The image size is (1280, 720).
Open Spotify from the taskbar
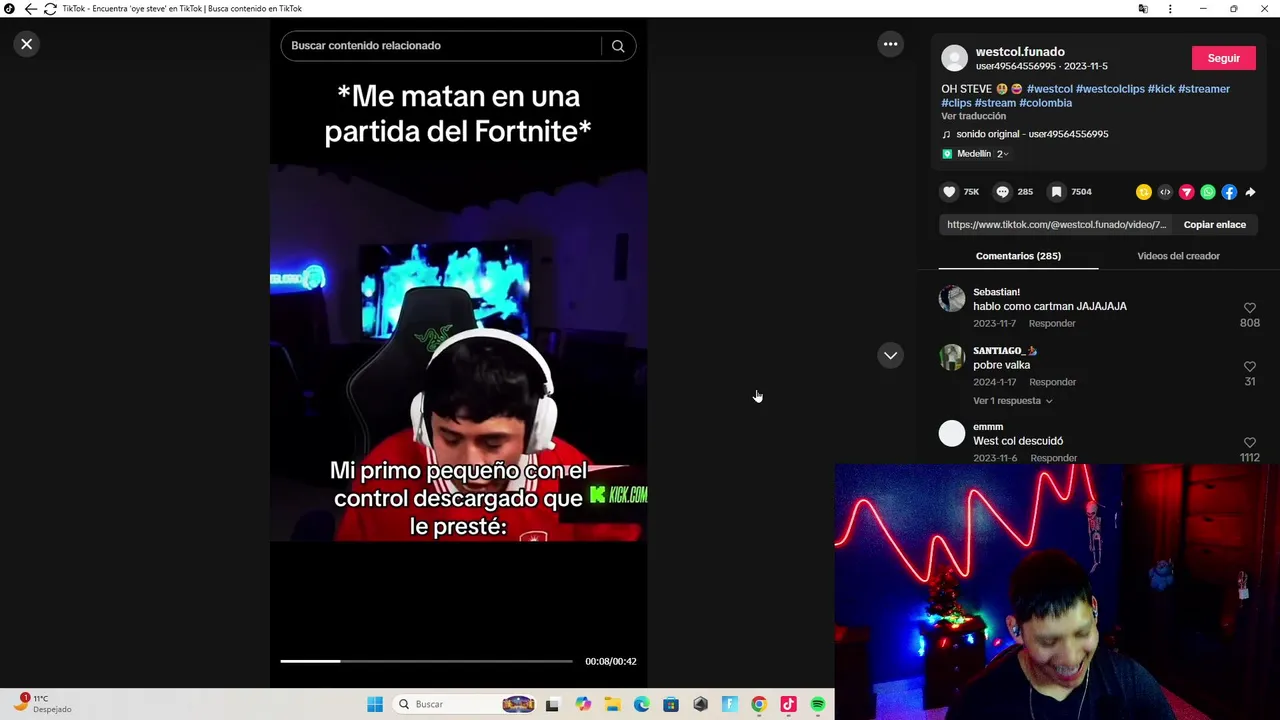tap(817, 704)
